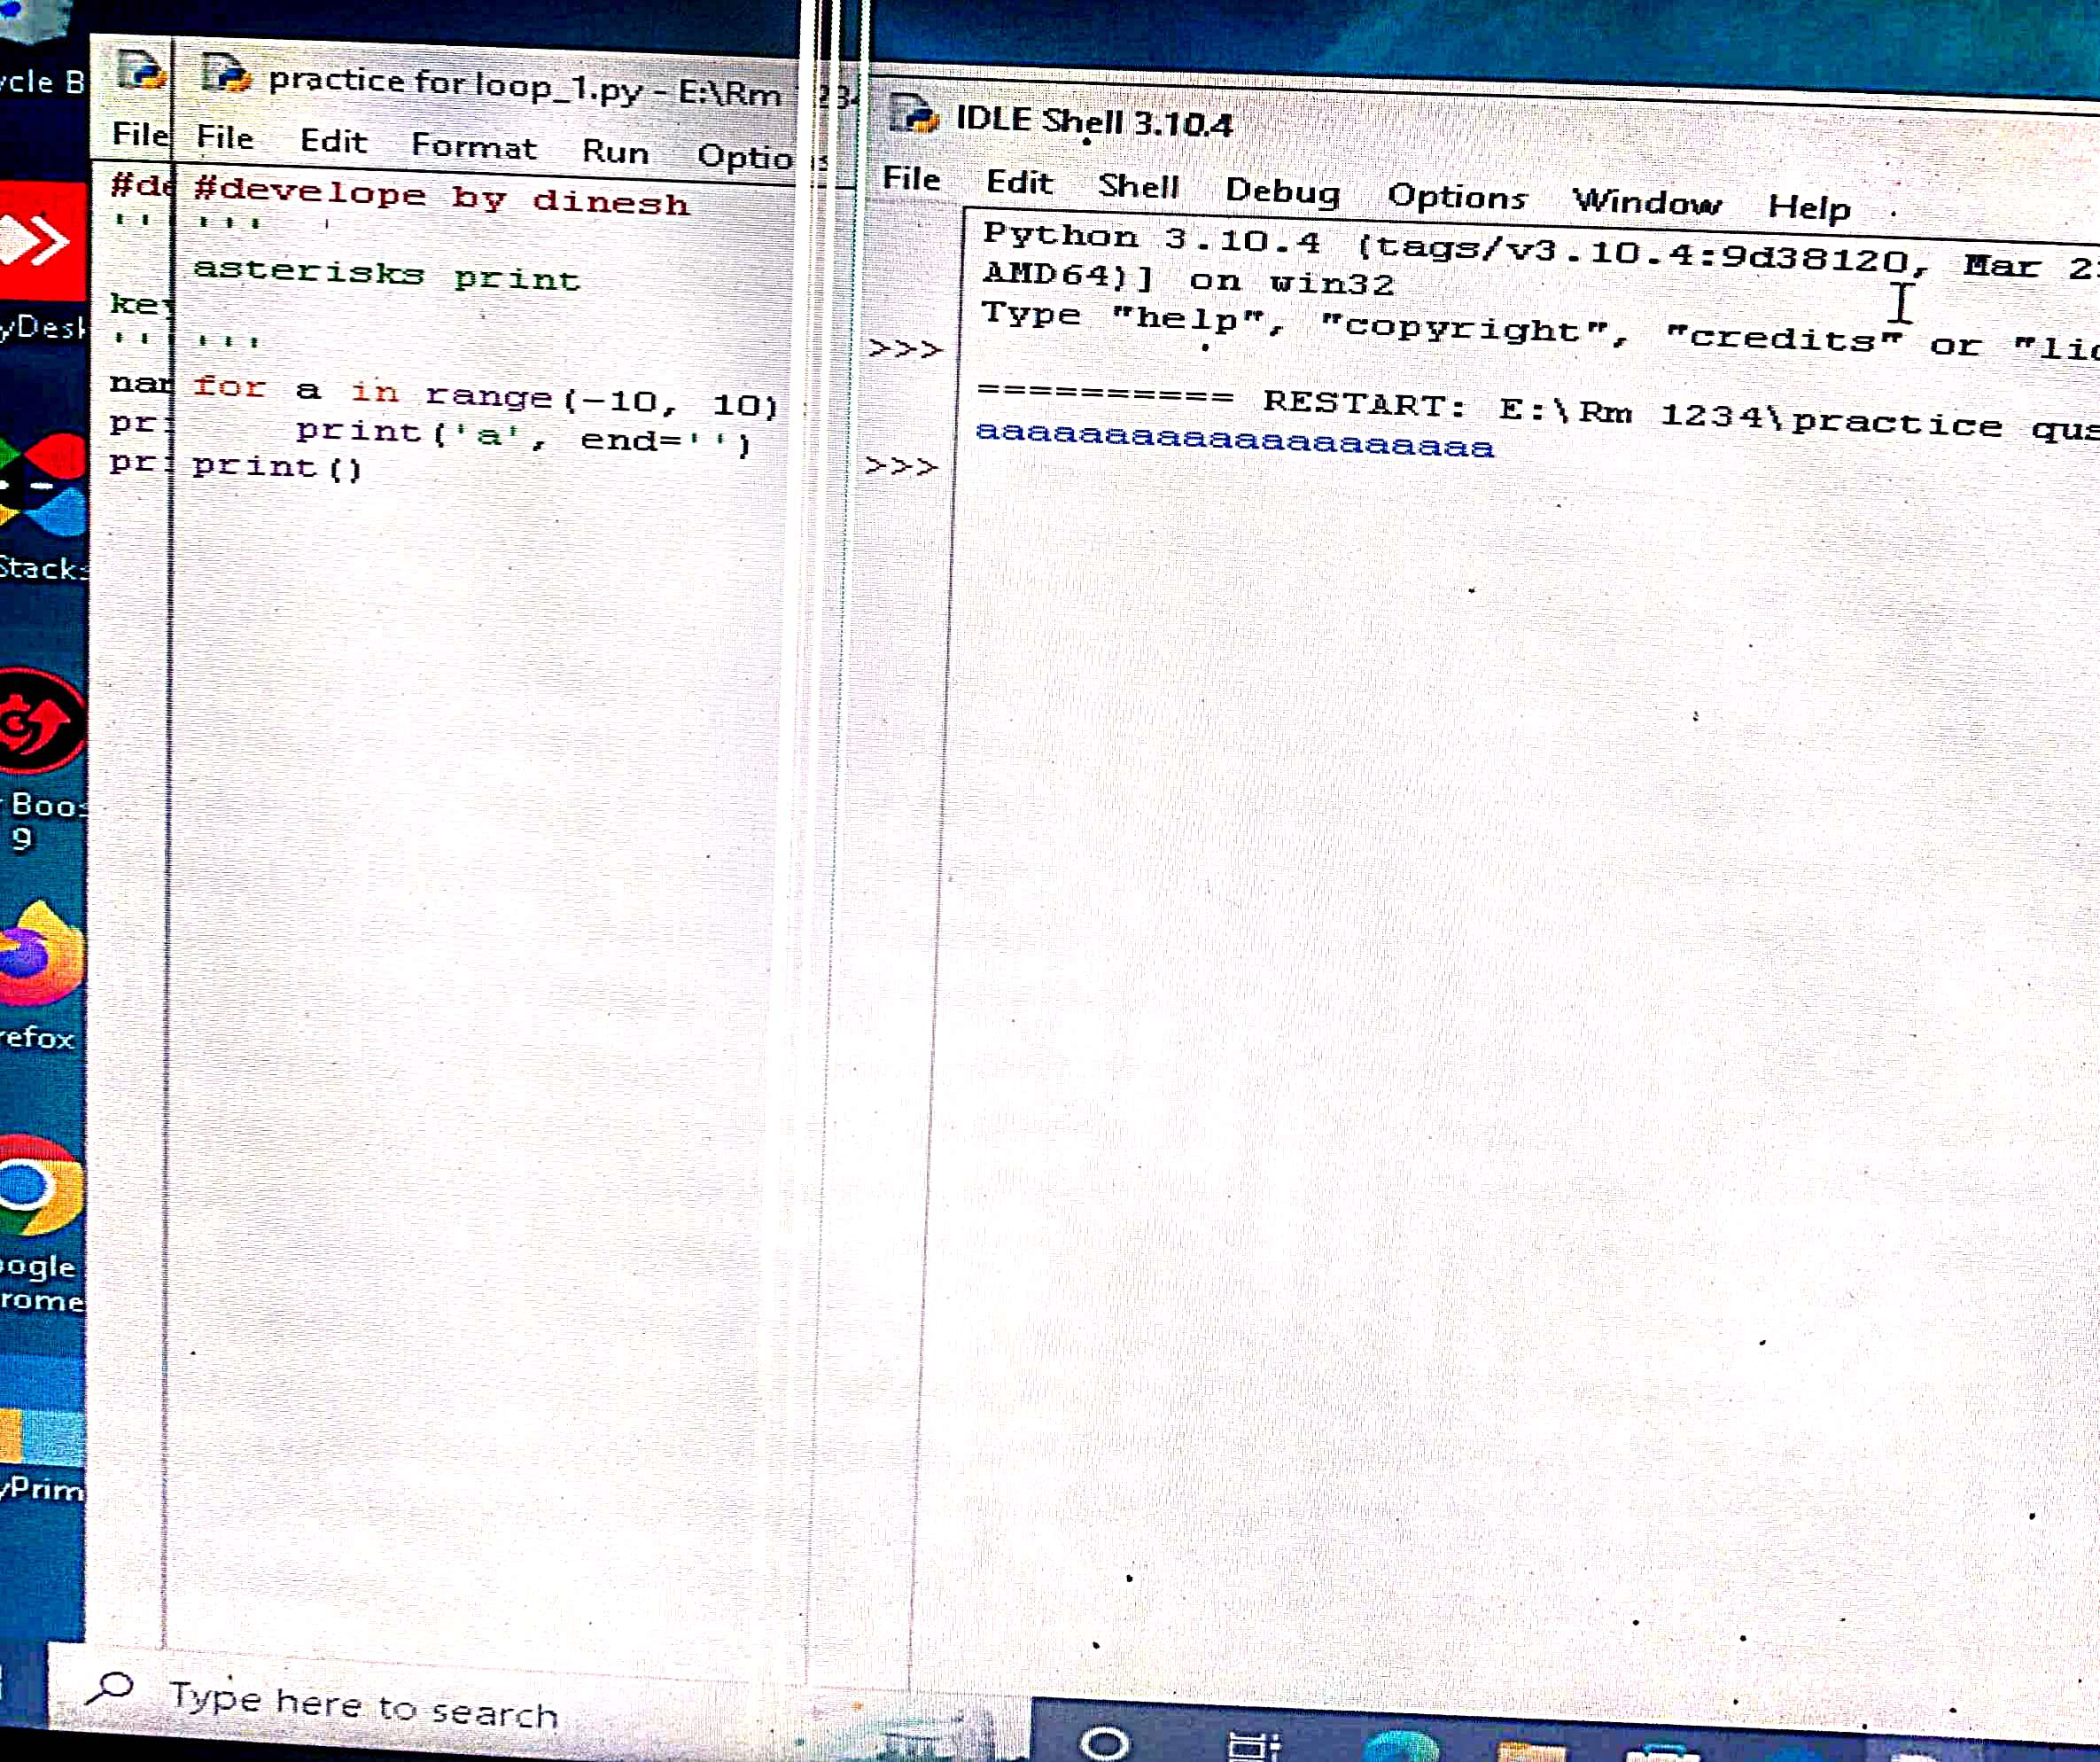Click the for loop range line in the editor

485,397
